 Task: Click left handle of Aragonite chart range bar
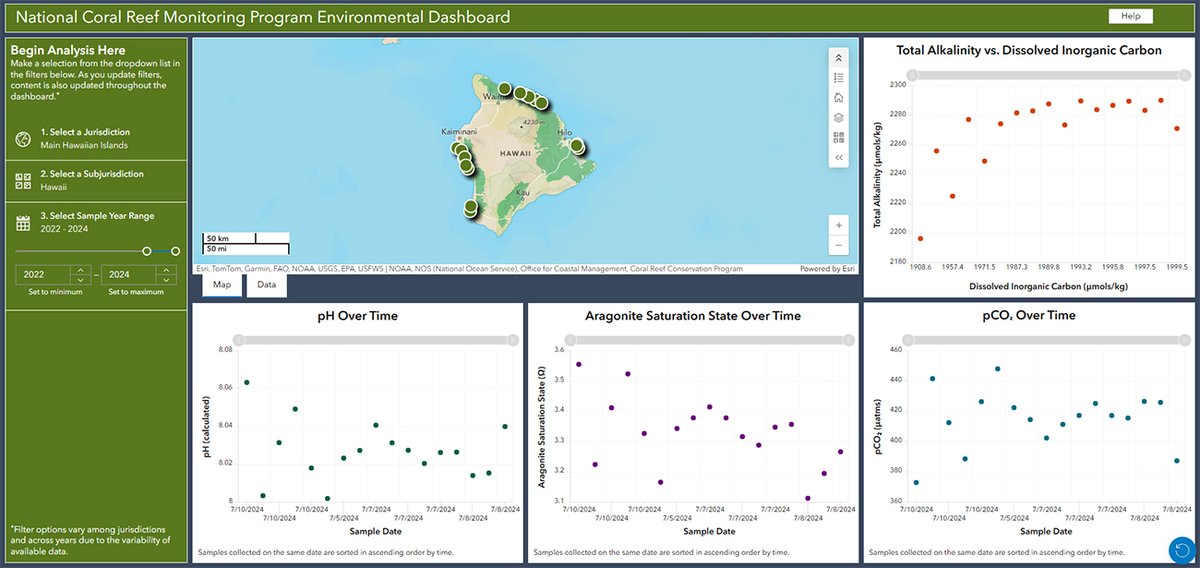pos(572,340)
